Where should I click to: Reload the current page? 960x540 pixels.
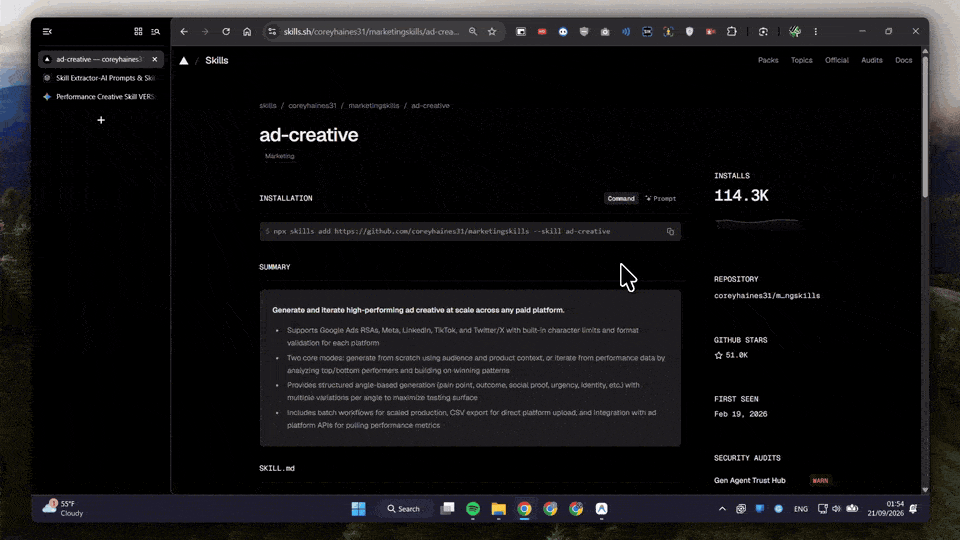226,31
